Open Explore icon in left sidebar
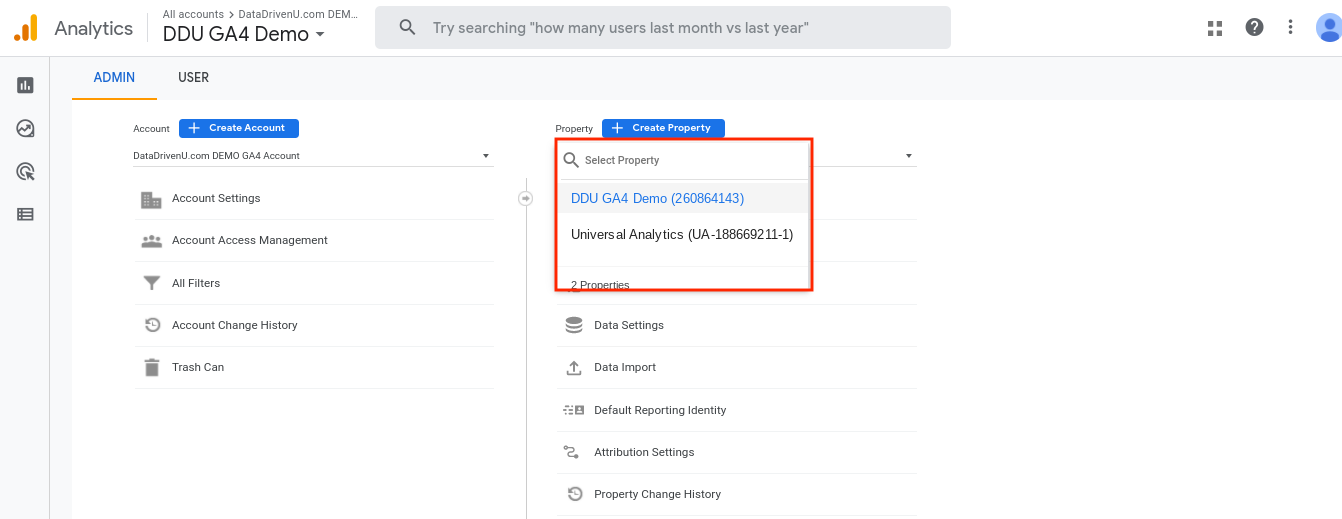Image resolution: width=1342 pixels, height=519 pixels. pos(25,128)
